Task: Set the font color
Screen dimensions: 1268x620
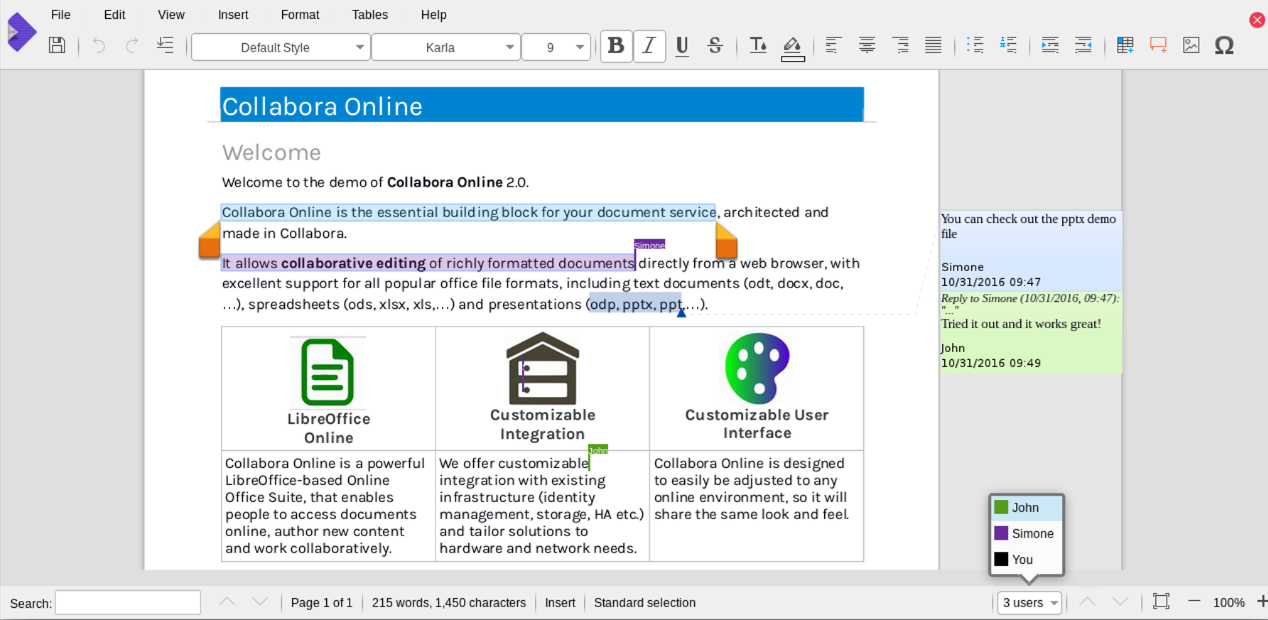Action: [758, 45]
